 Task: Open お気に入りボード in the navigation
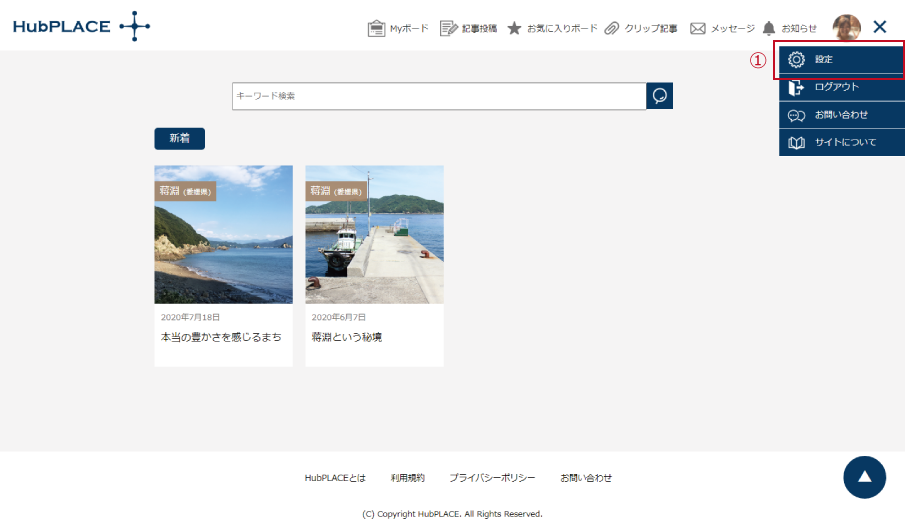(x=562, y=28)
